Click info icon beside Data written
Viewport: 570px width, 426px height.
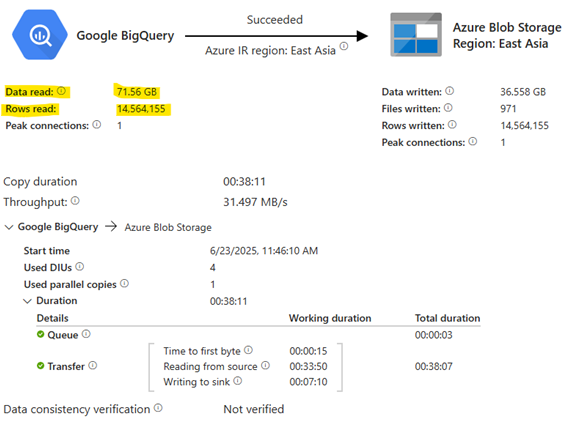pos(450,91)
